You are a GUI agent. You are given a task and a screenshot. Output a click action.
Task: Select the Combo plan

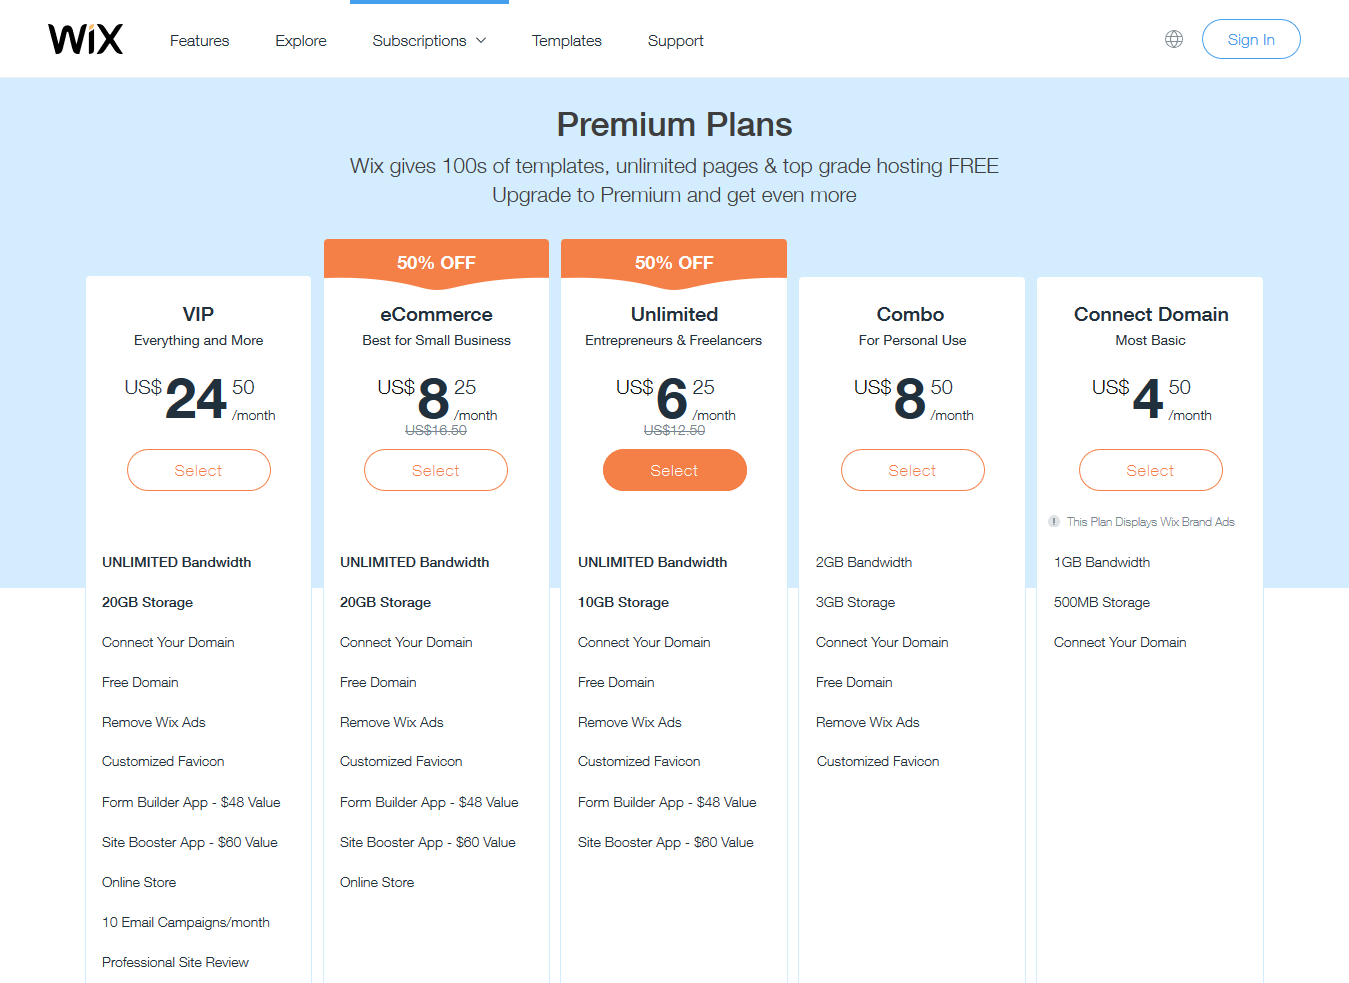pyautogui.click(x=913, y=470)
